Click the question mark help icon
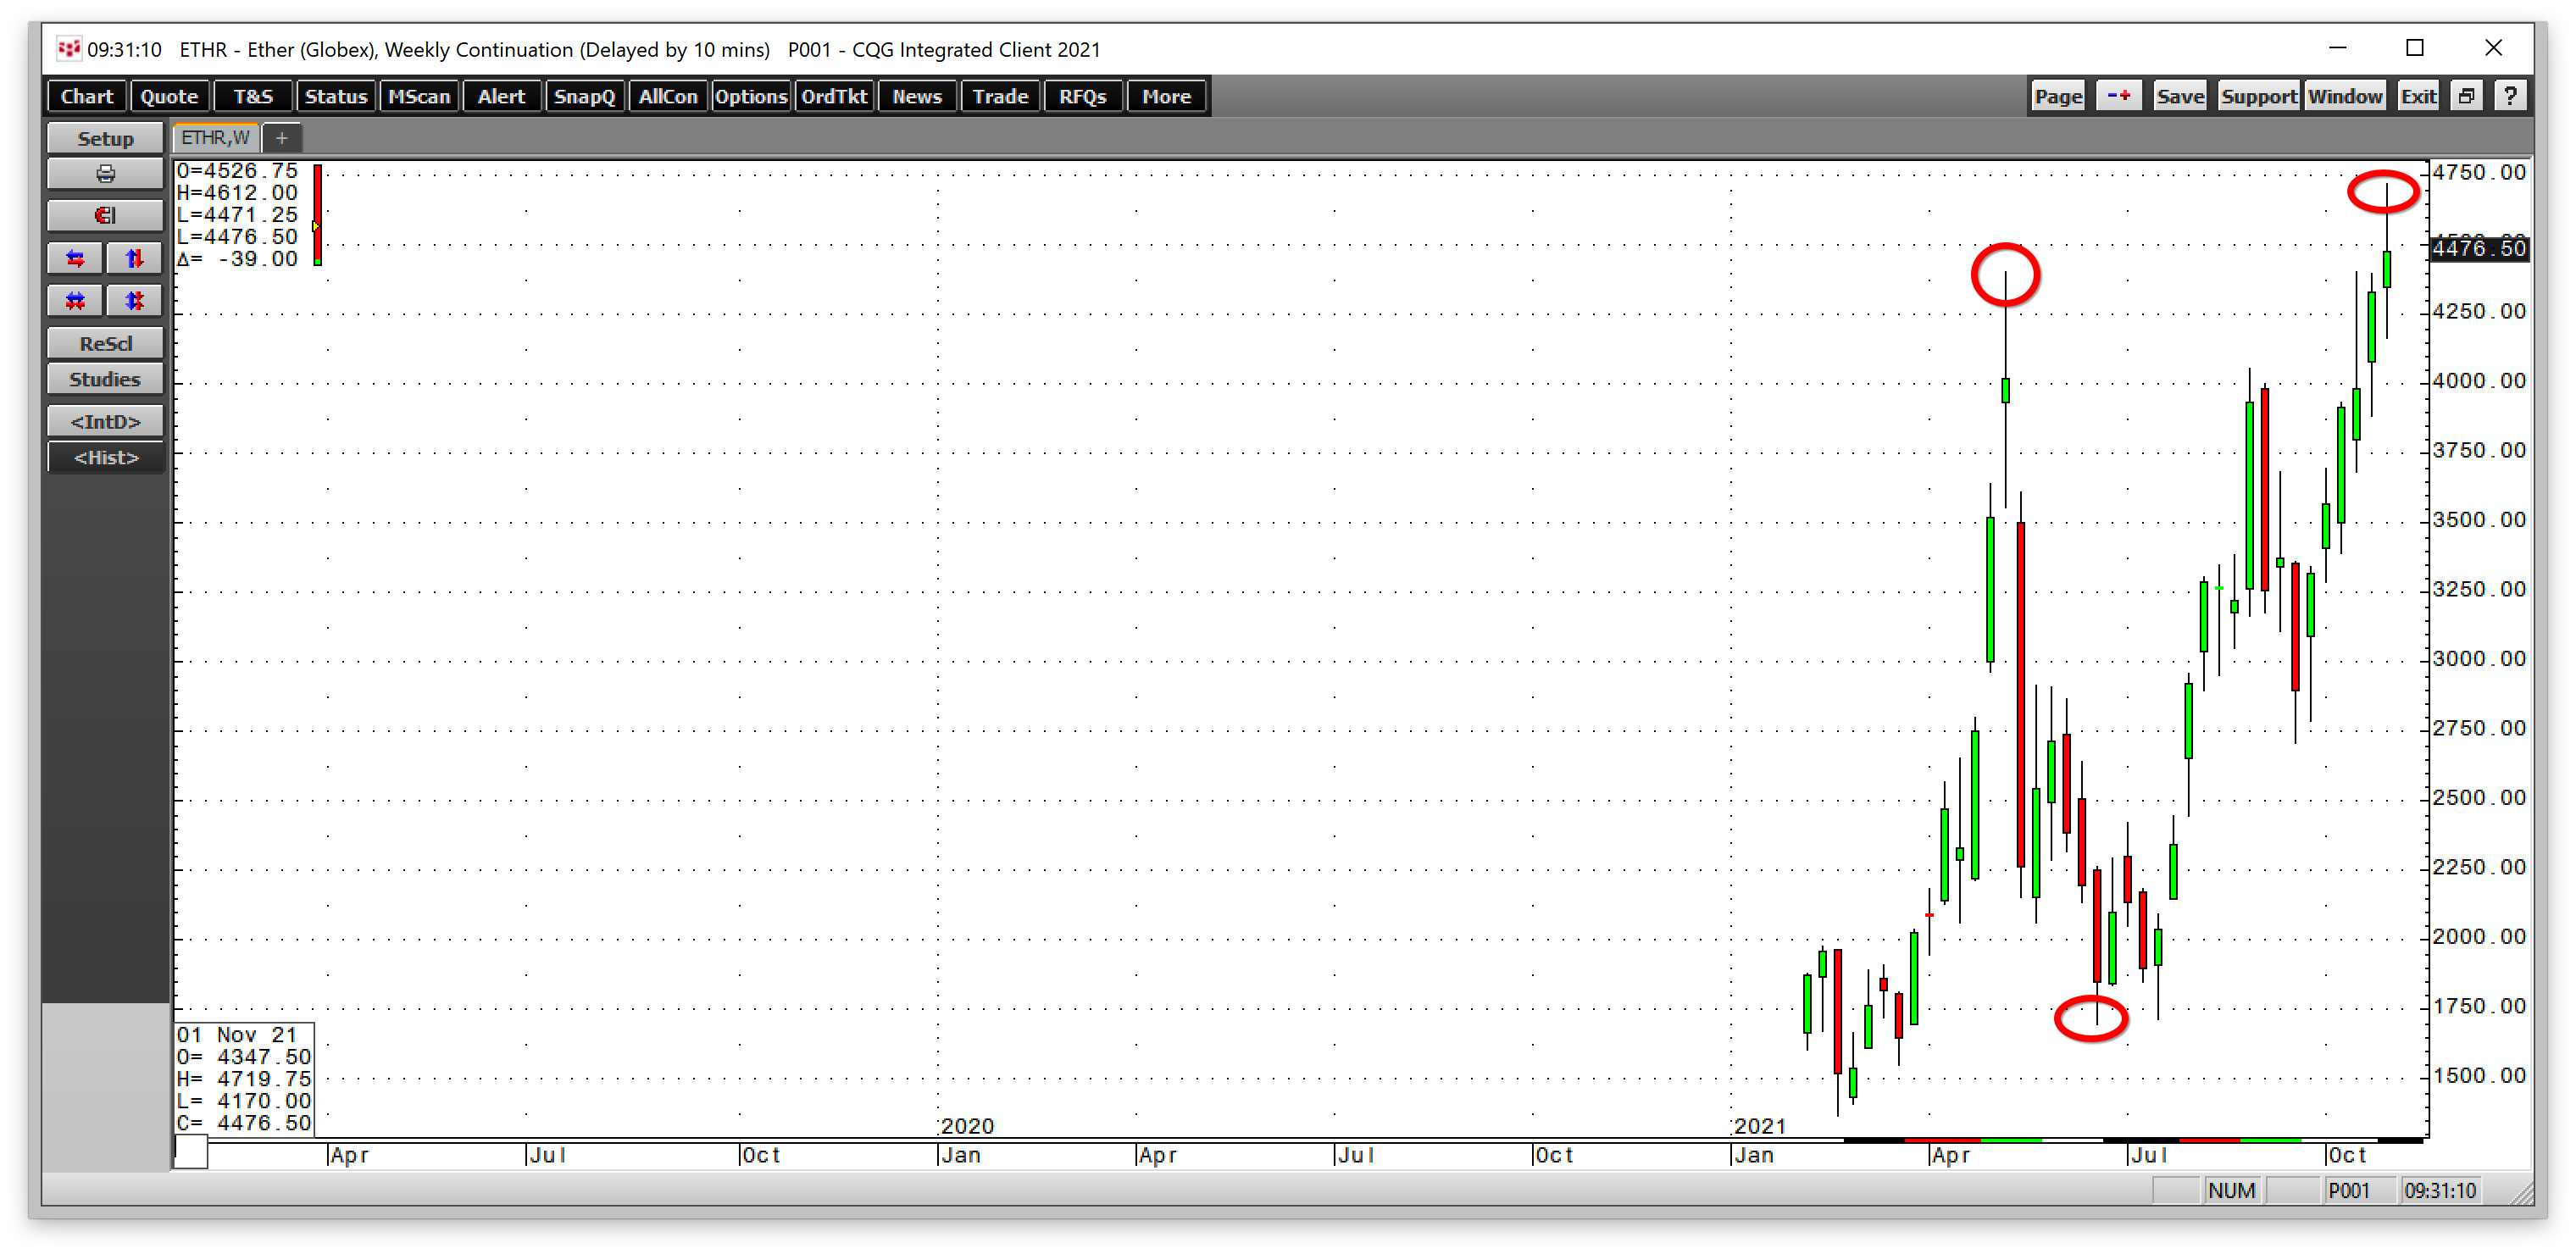 [2510, 96]
